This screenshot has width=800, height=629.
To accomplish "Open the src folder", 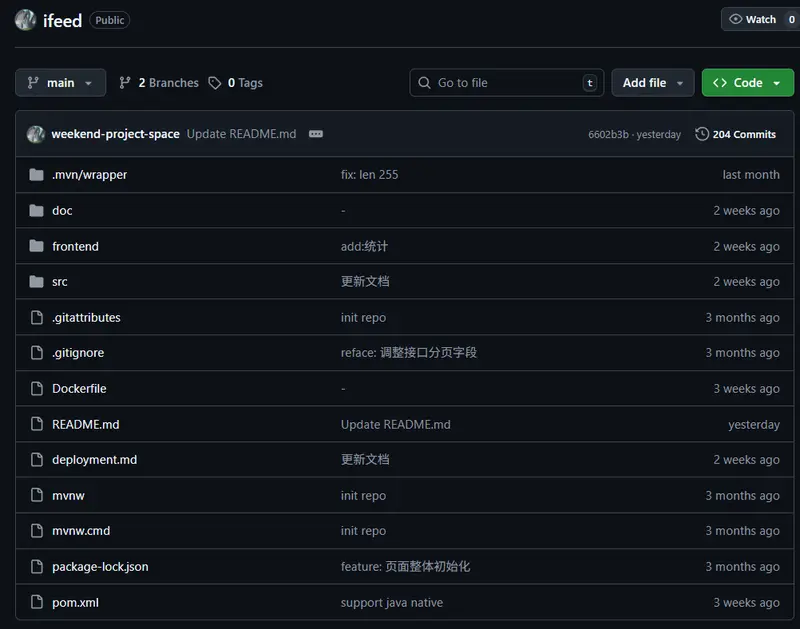I will 60,282.
